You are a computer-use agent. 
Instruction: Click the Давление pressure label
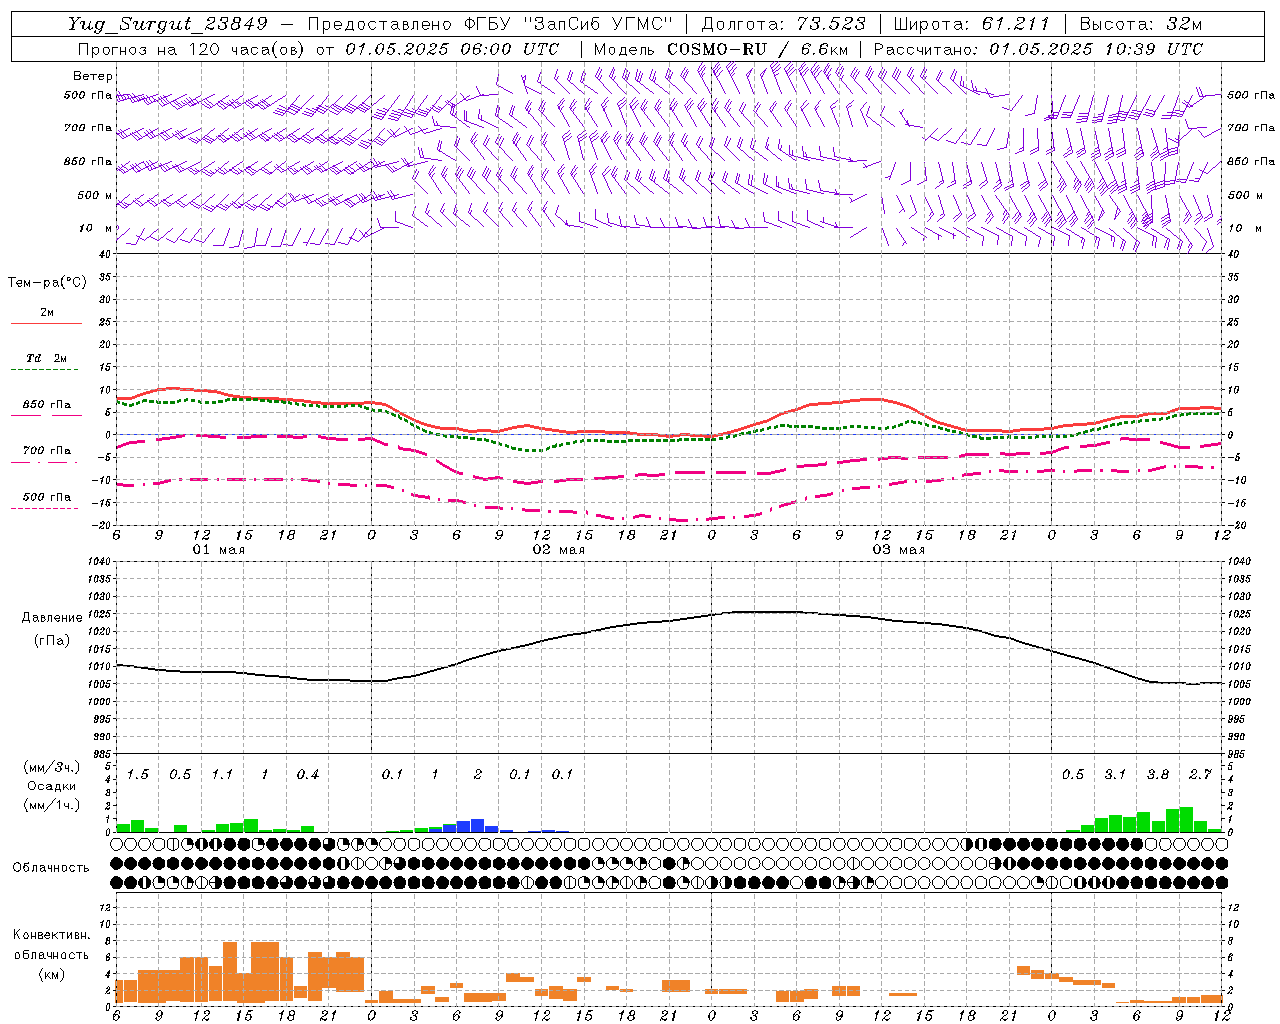(52, 618)
